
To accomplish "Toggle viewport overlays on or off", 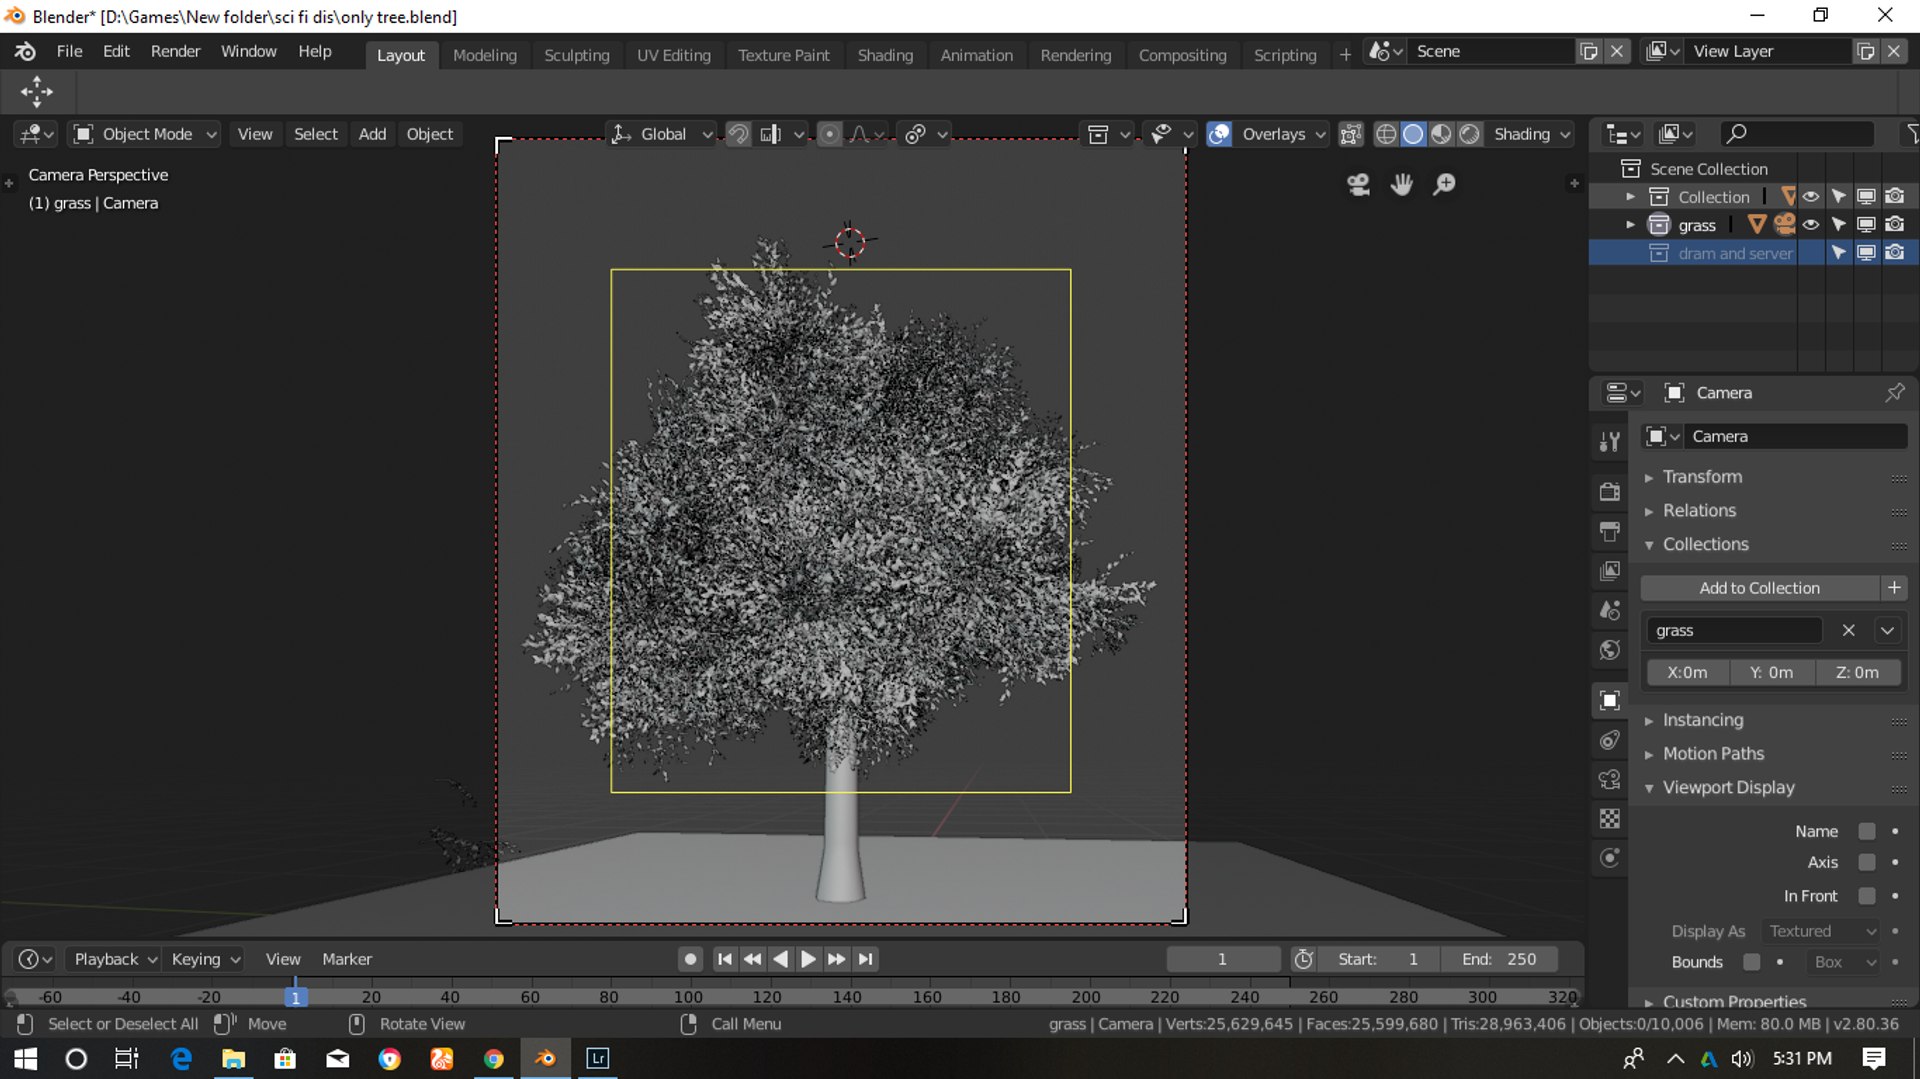I will coord(1219,134).
